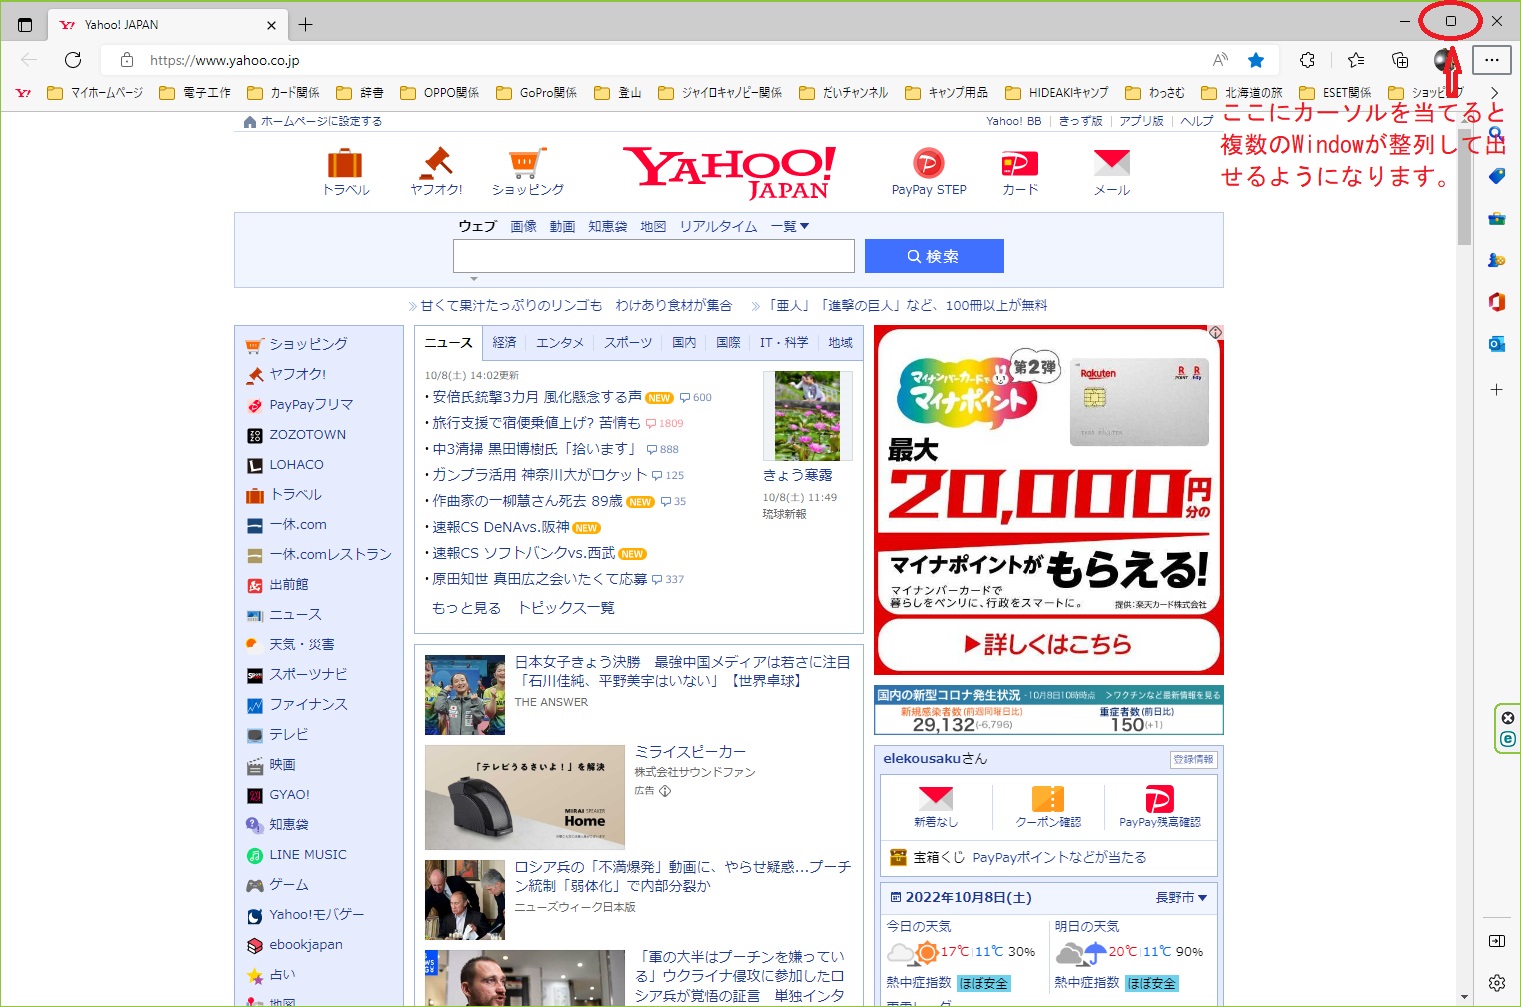Screen dimensions: 1521x1007
Task: Open the Card icon in header
Action: (1020, 163)
